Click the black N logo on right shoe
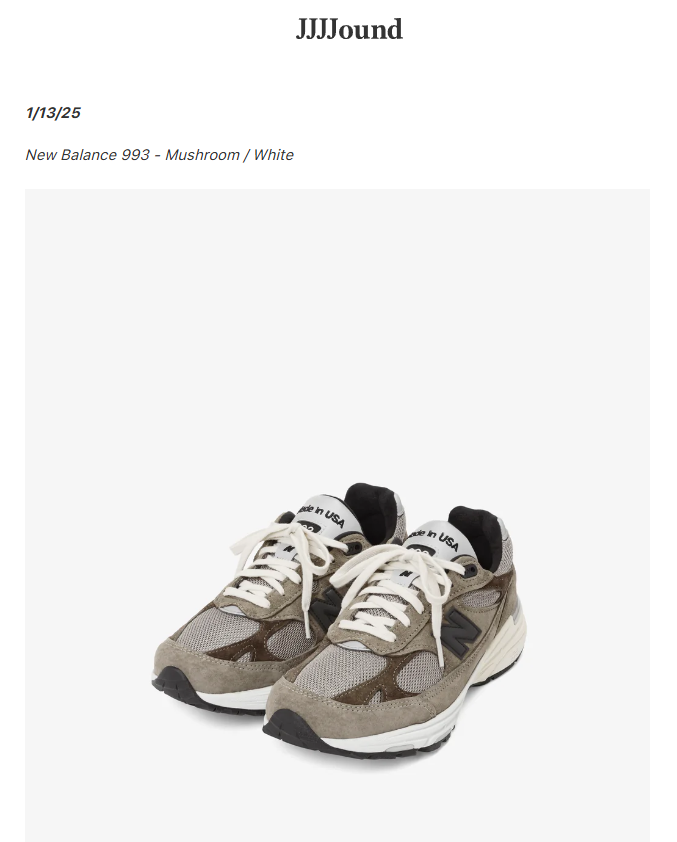Image resolution: width=677 pixels, height=842 pixels. [x=460, y=635]
